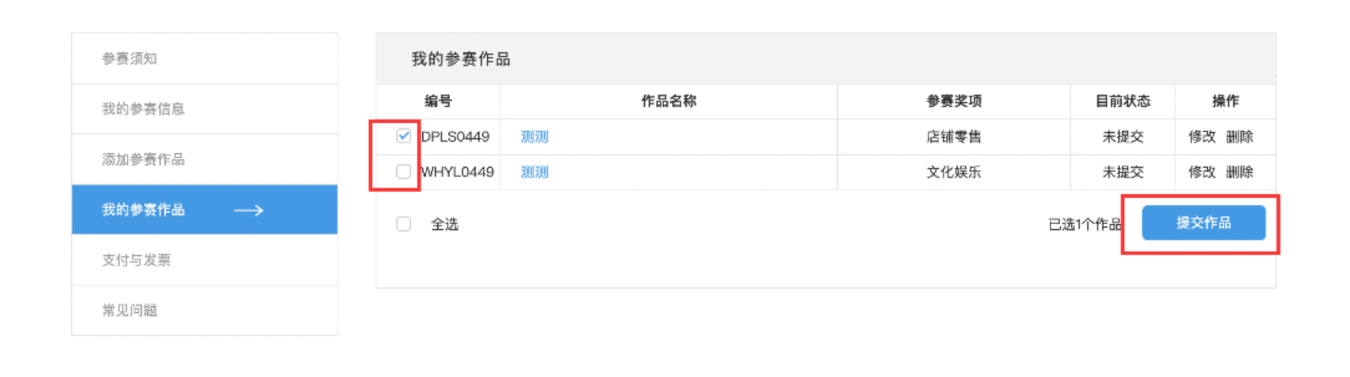Uncheck the DPLS0449 row checkbox
The width and height of the screenshot is (1350, 377).
coord(404,137)
